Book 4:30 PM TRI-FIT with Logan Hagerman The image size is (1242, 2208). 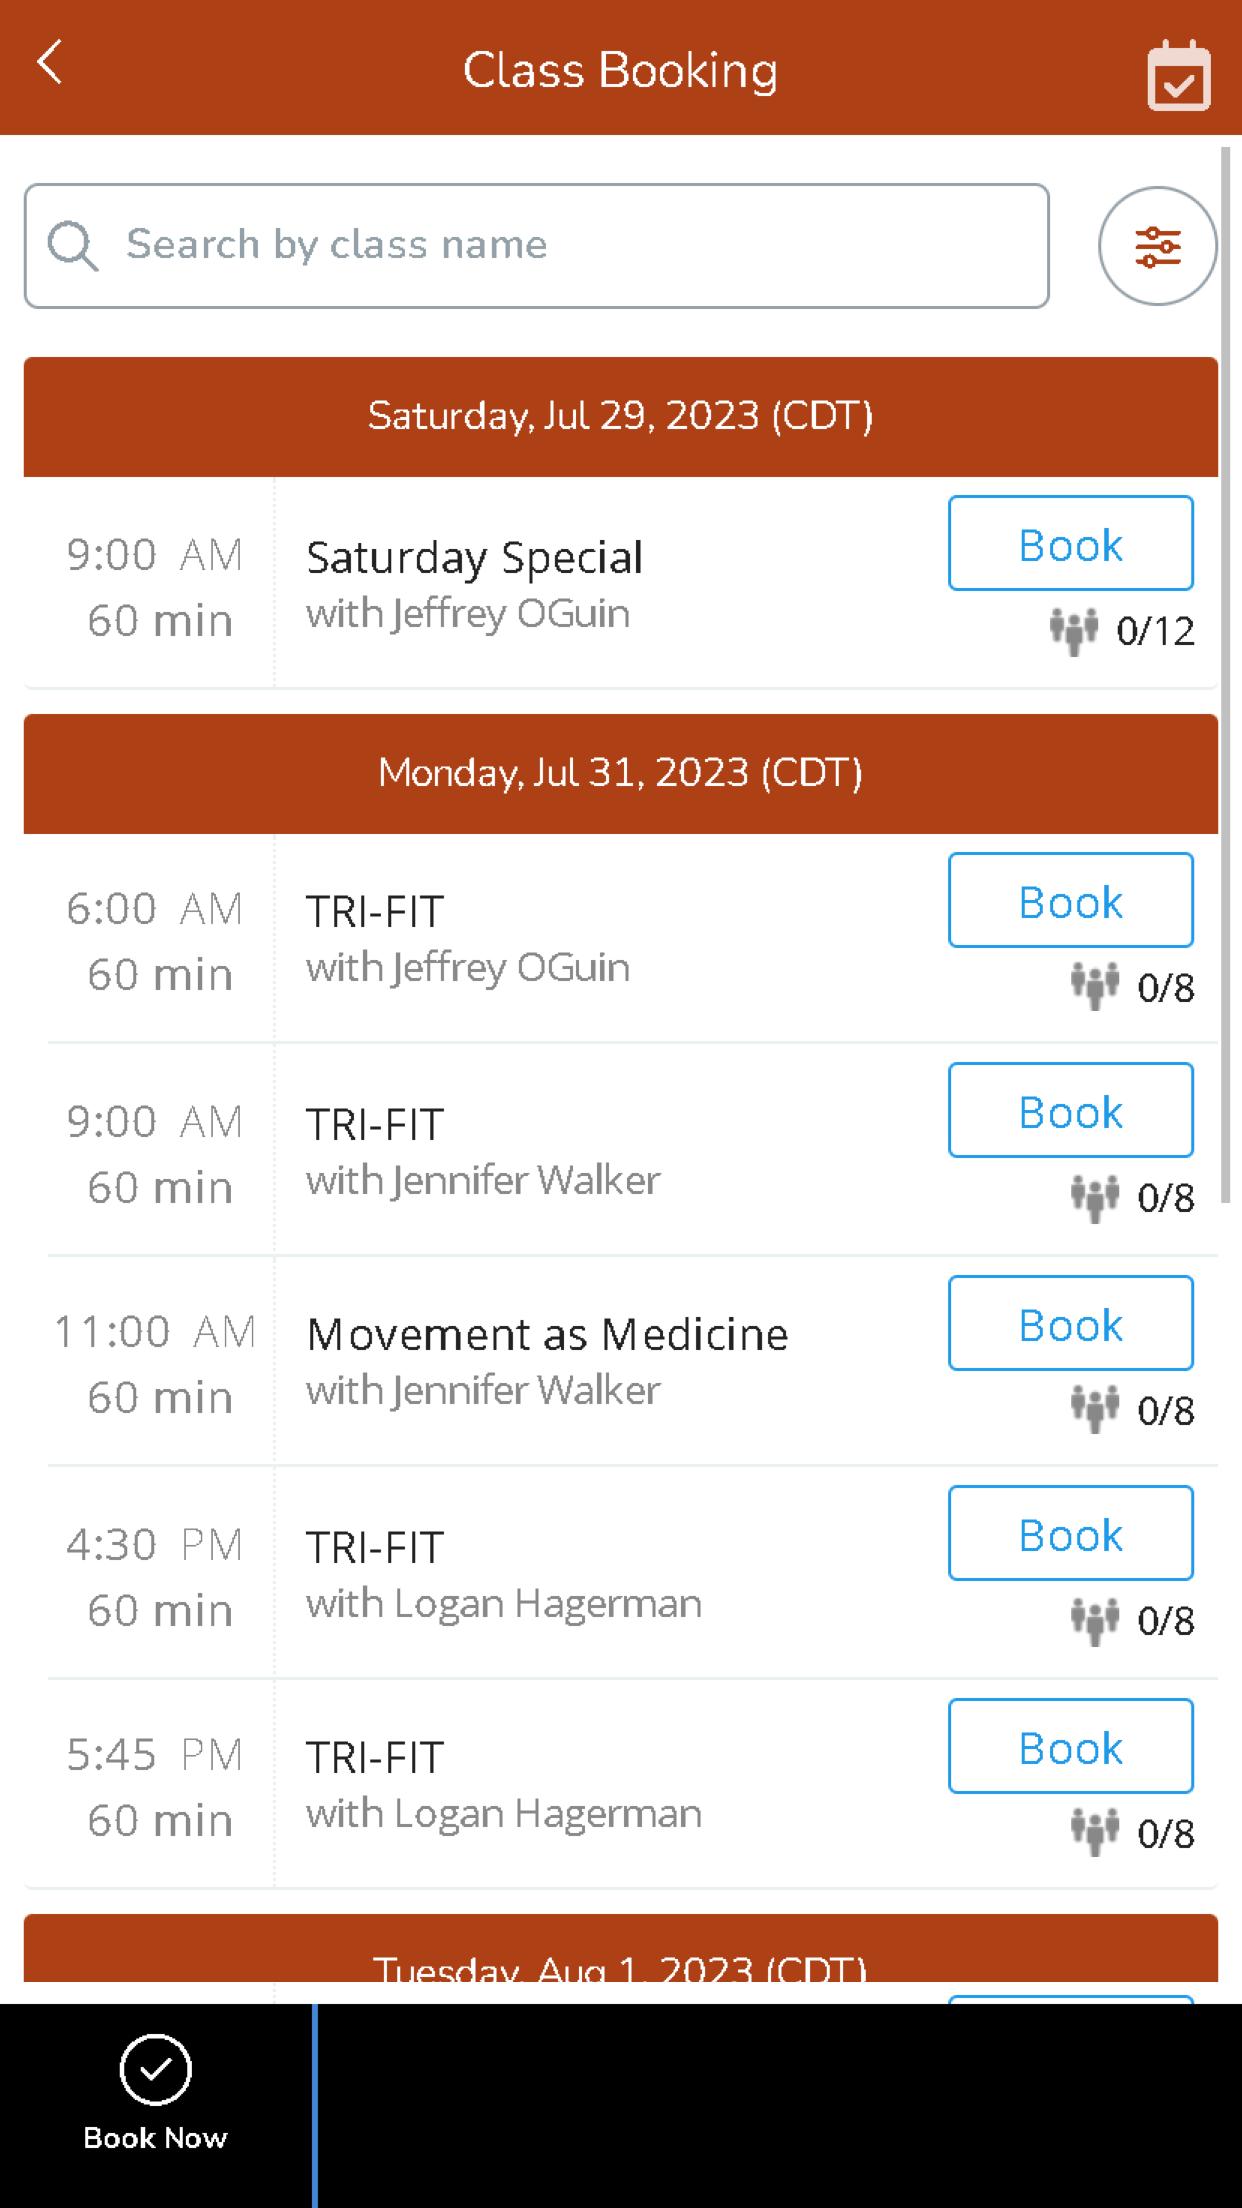1071,1533
